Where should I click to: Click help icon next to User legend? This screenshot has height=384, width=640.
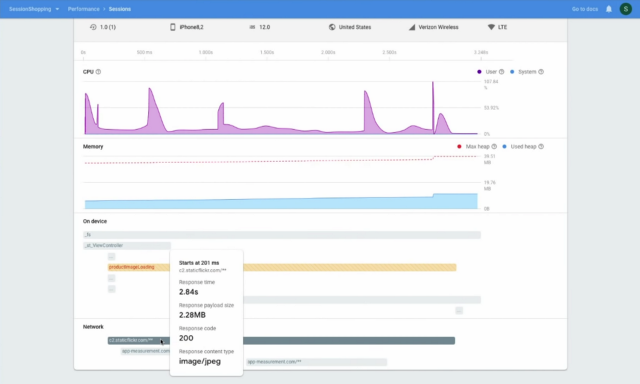pyautogui.click(x=501, y=72)
